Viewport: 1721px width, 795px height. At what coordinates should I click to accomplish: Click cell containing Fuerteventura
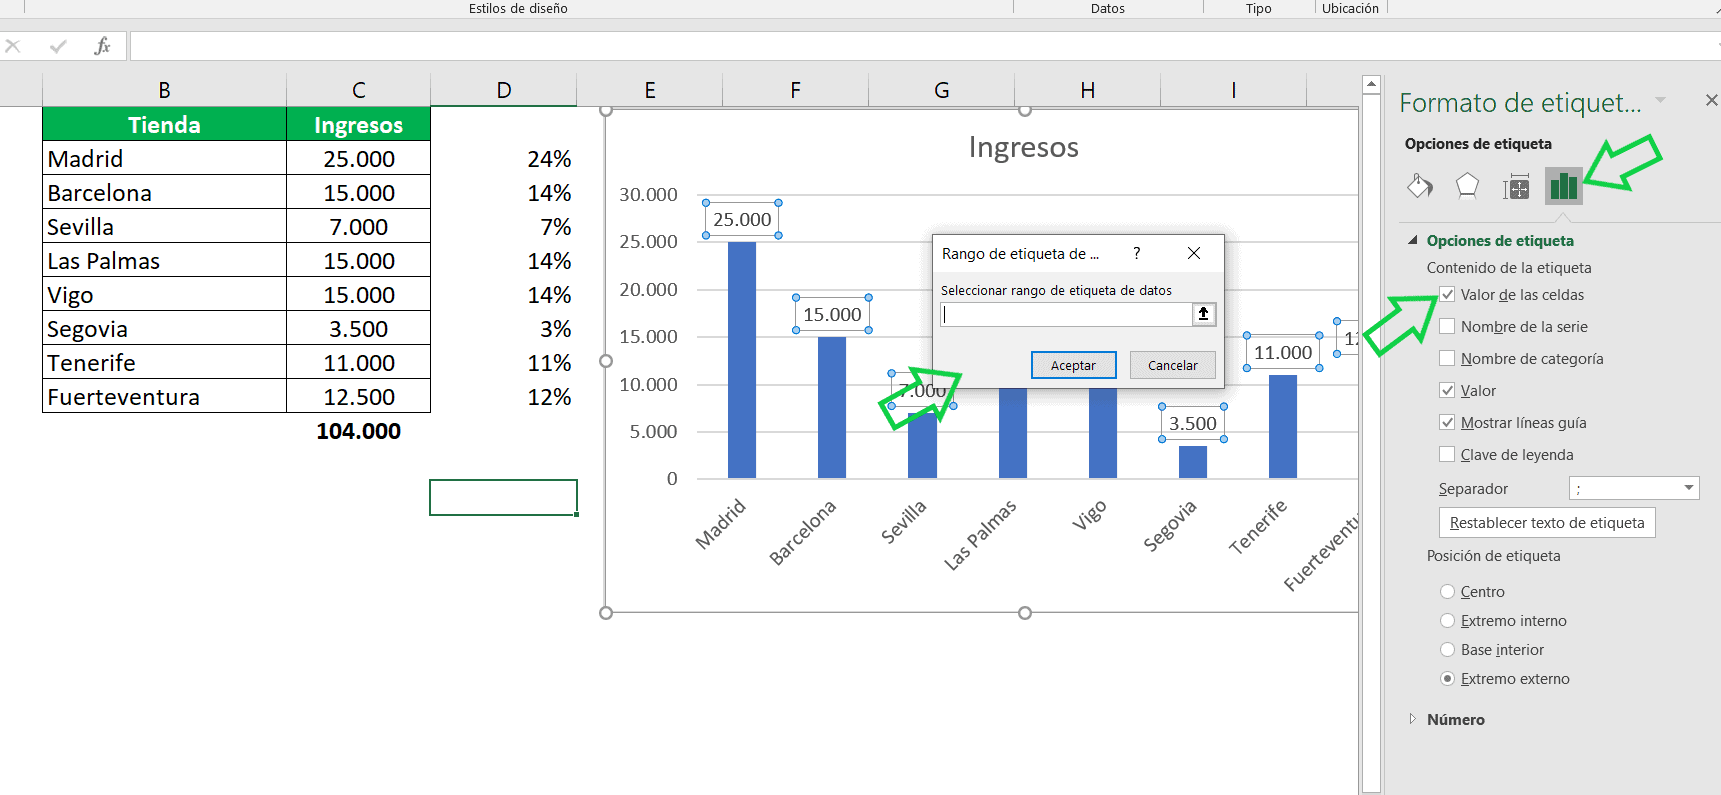pyautogui.click(x=165, y=396)
